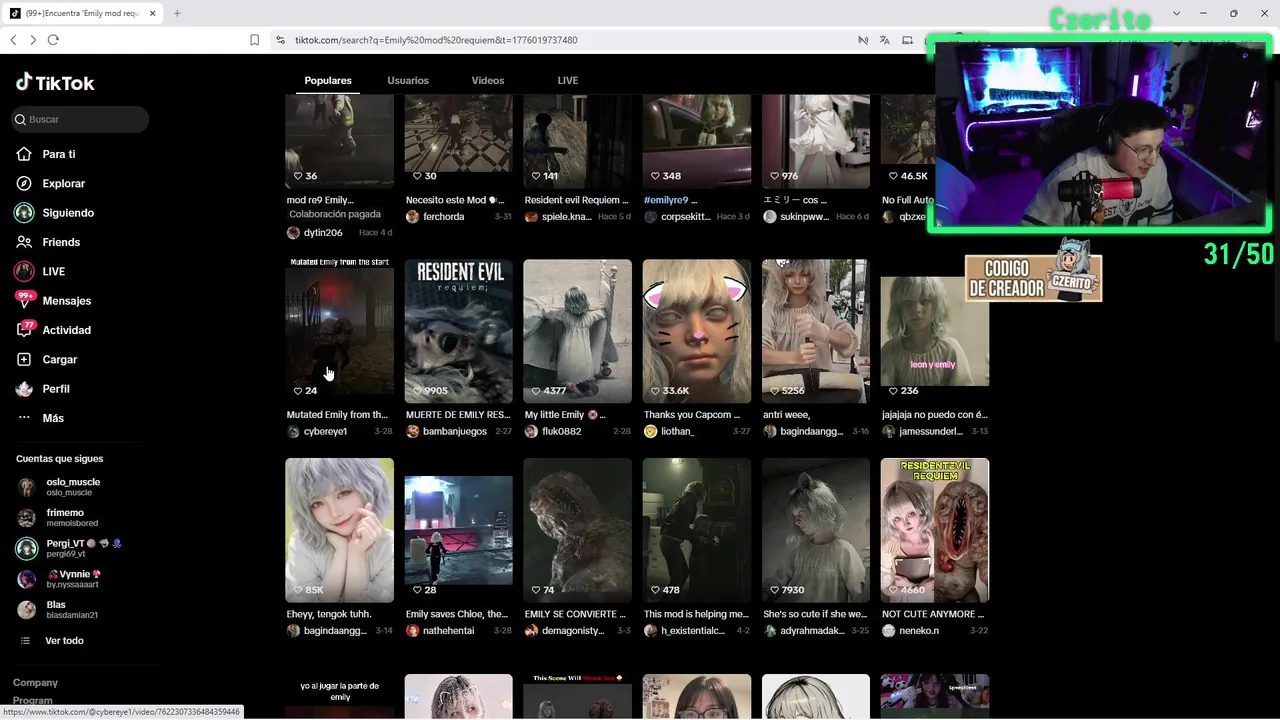
Task: Open 'Mutated Emily from the start' video
Action: 339,330
